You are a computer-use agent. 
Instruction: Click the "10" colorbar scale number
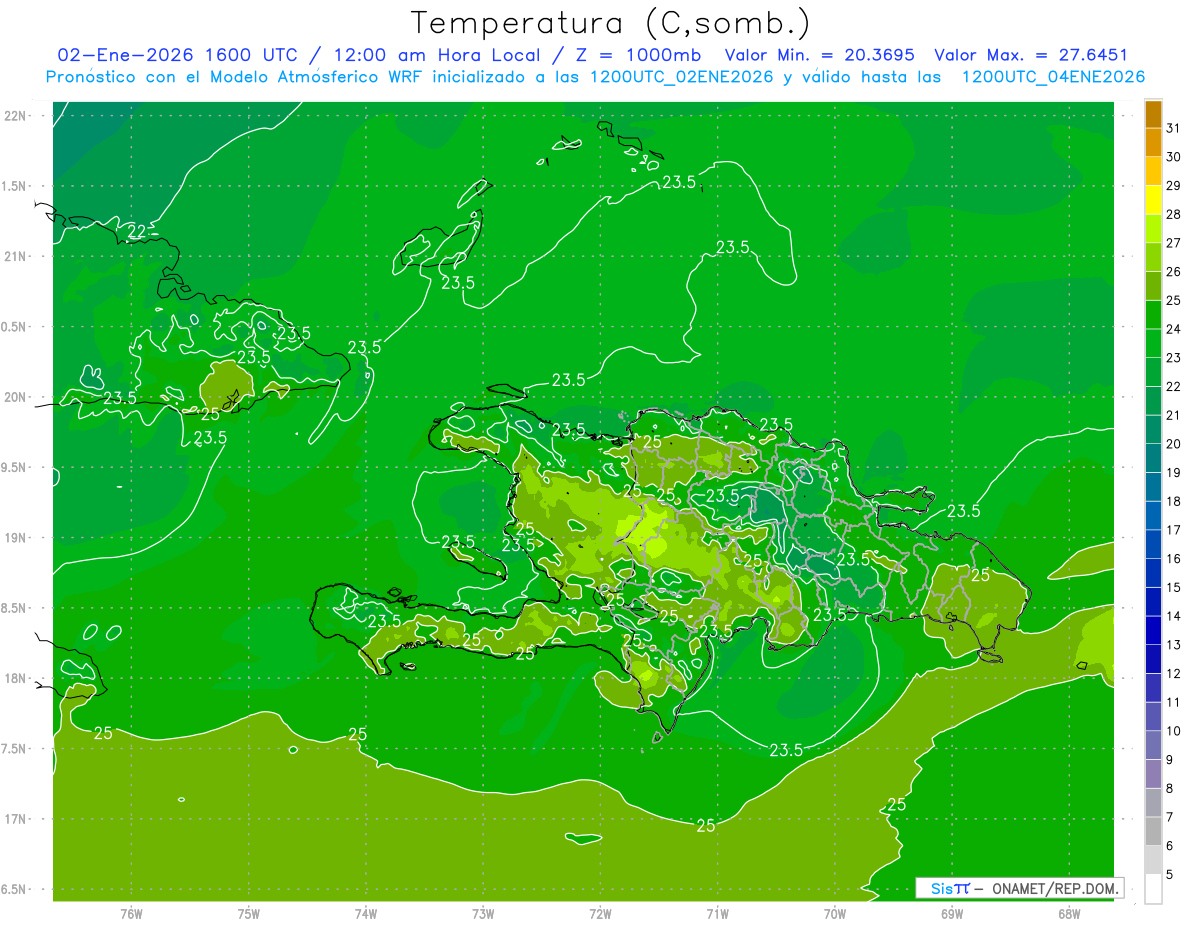(1174, 731)
